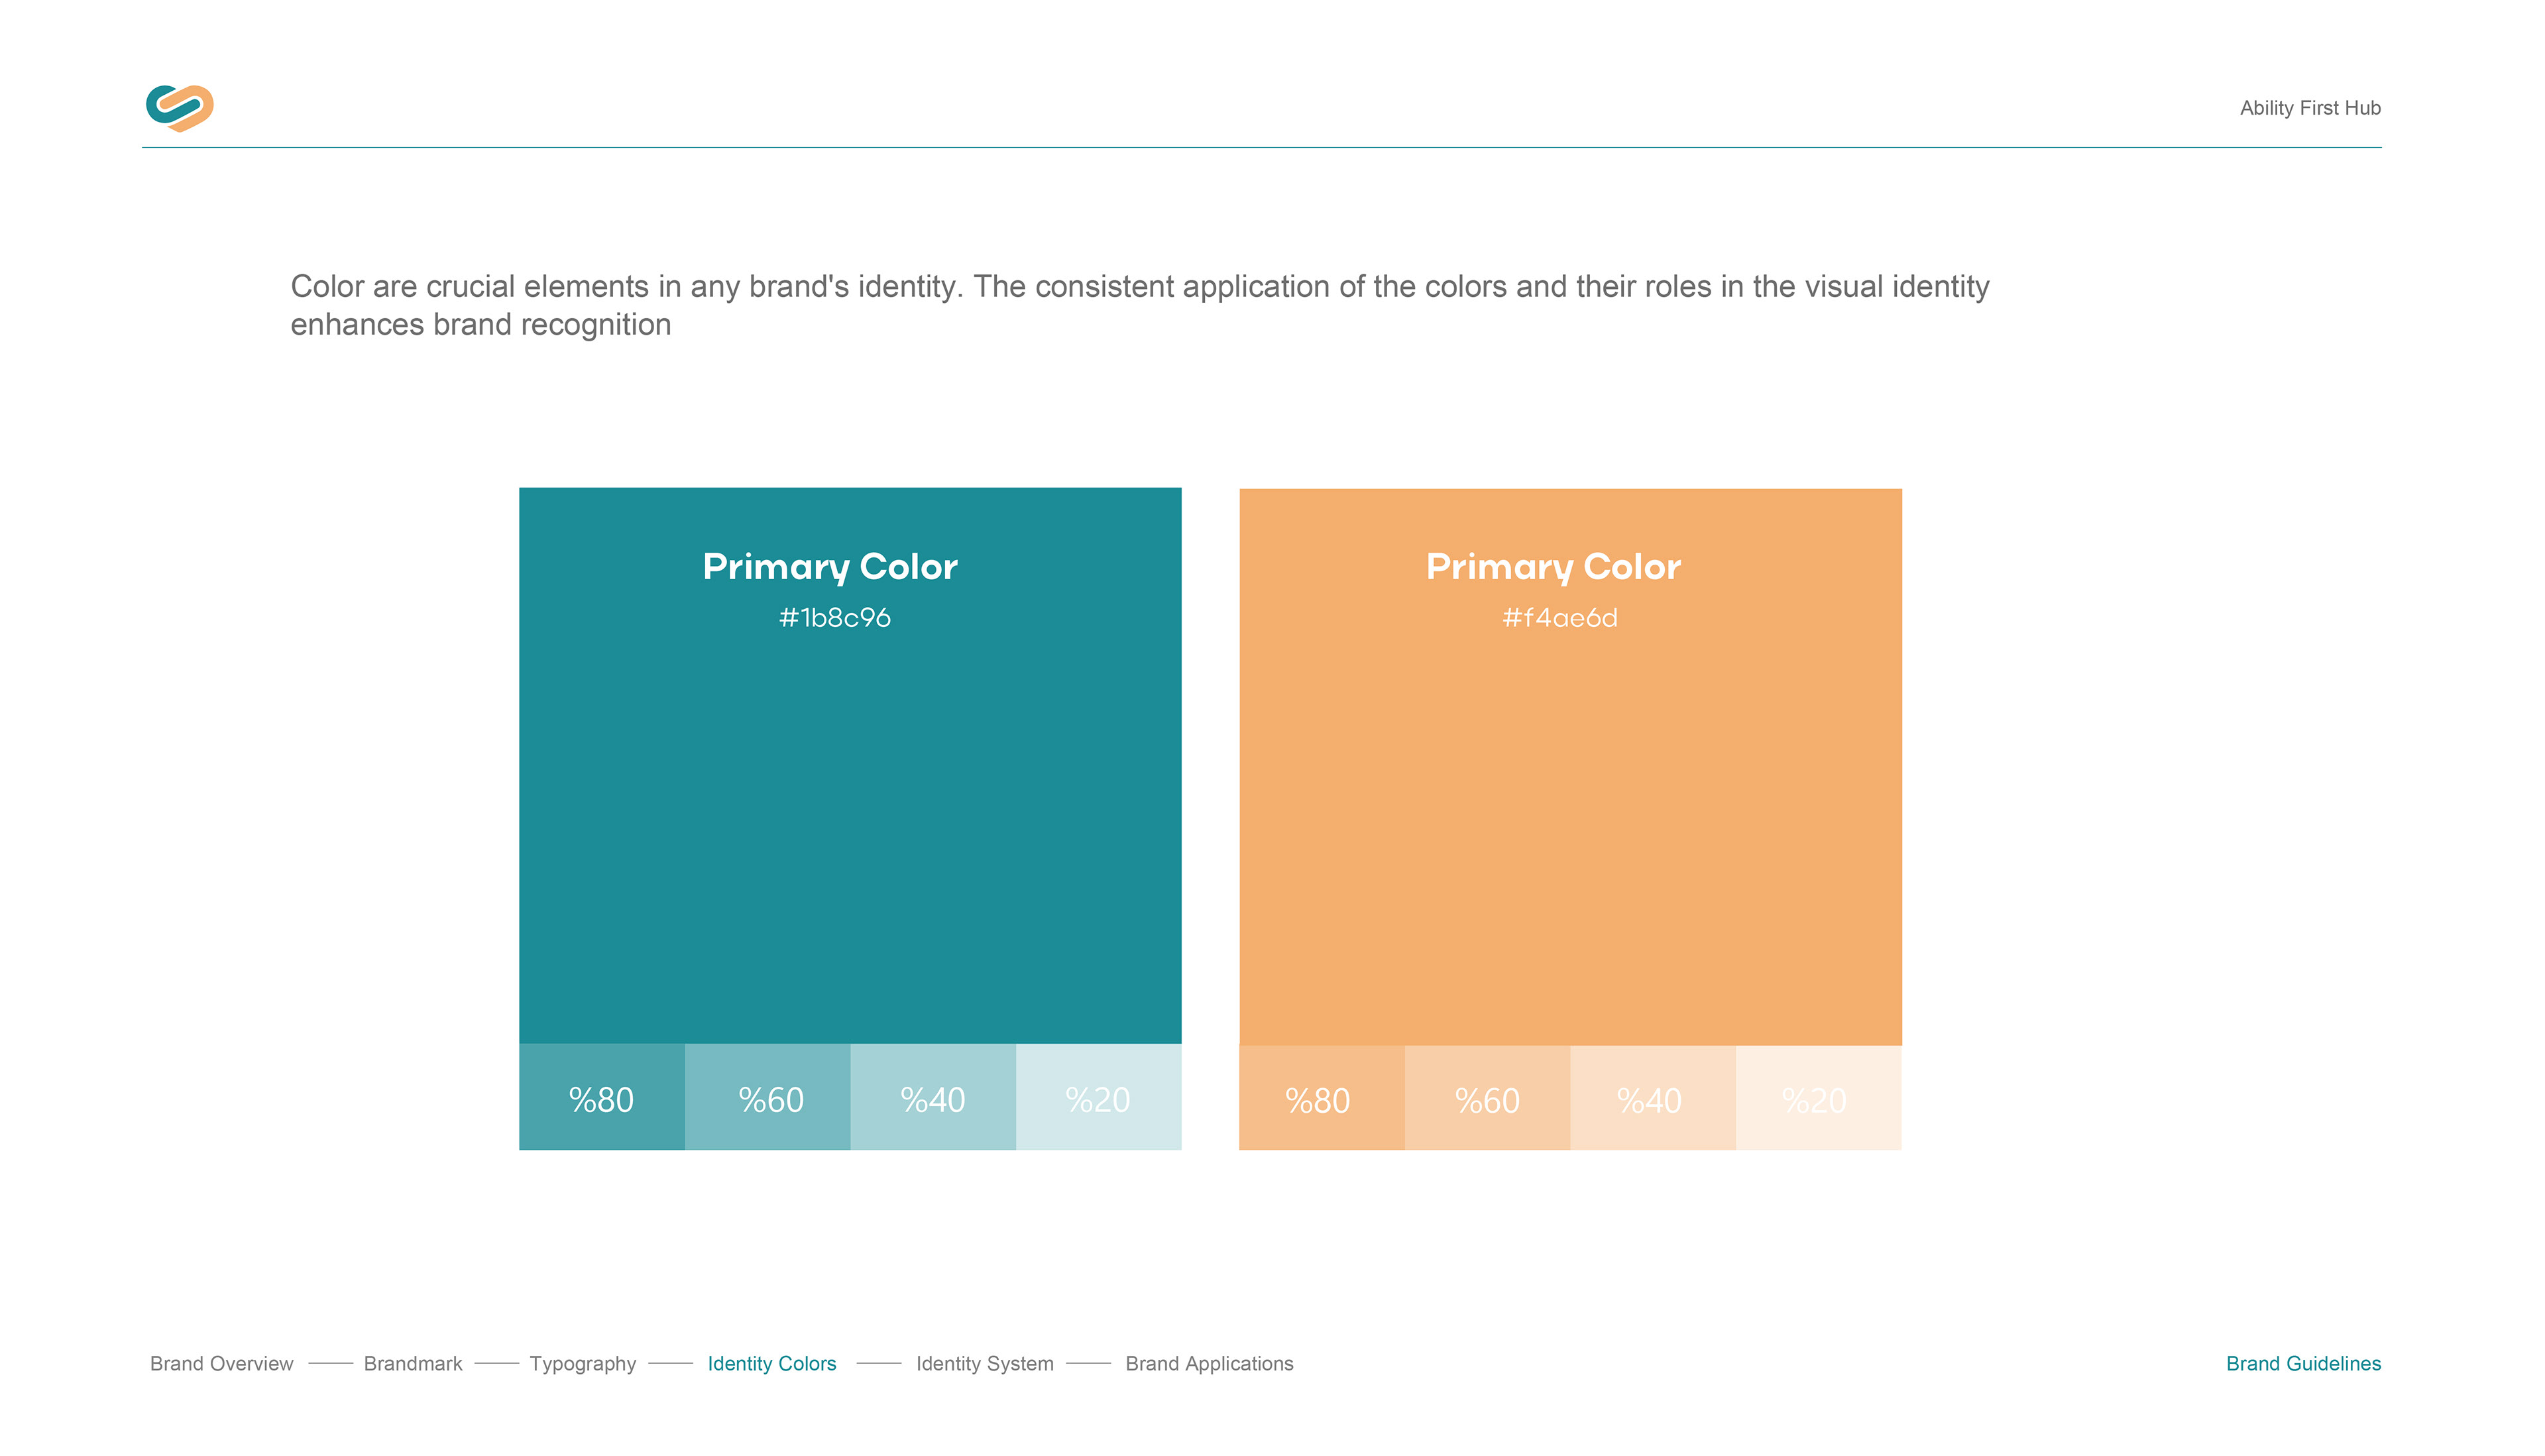Choose the teal %20 tint swatch

coord(1099,1098)
